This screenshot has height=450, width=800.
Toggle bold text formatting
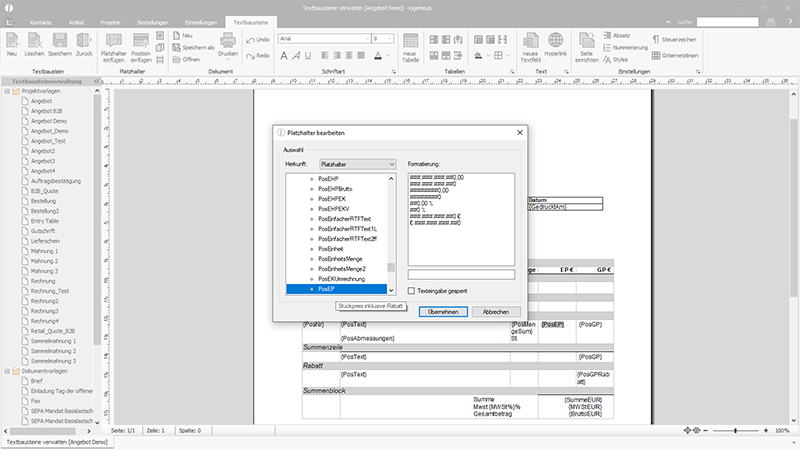(x=284, y=56)
